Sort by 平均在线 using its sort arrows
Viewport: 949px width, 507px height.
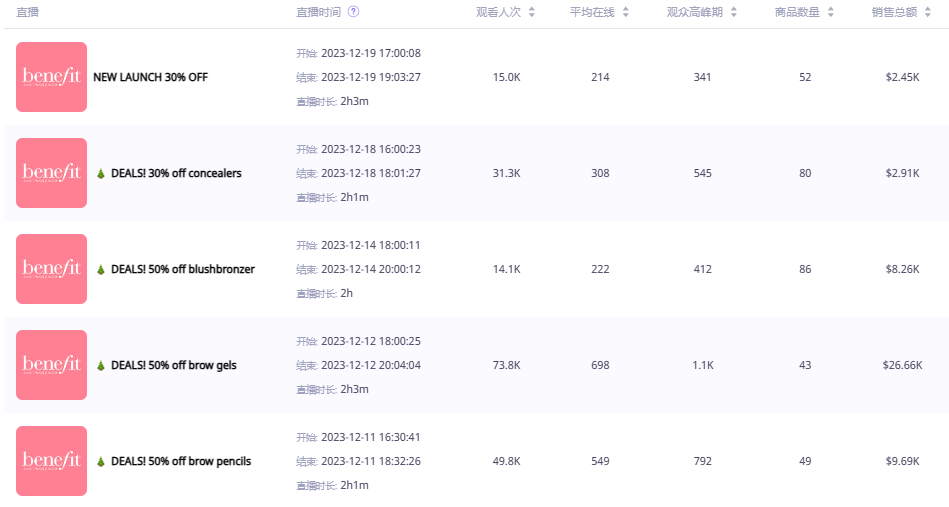[x=625, y=12]
